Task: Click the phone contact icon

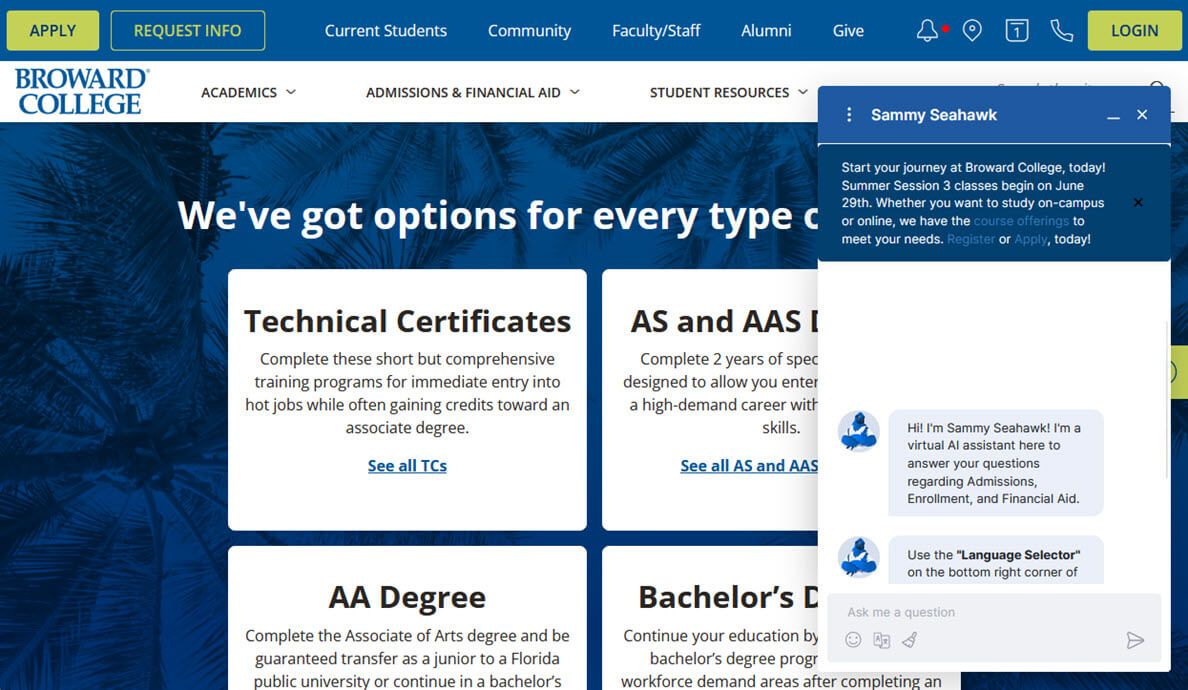Action: (1061, 30)
